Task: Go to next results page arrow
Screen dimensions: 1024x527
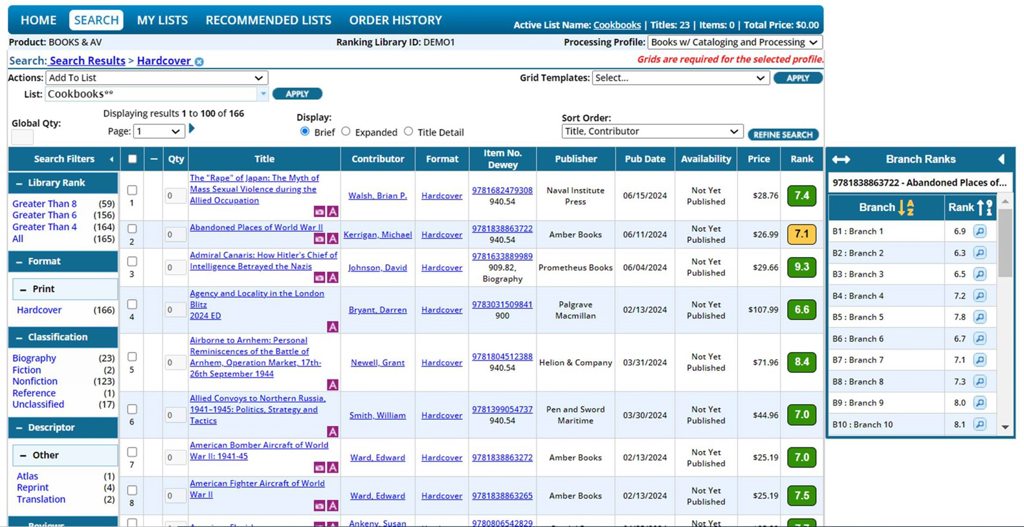Action: coord(192,129)
